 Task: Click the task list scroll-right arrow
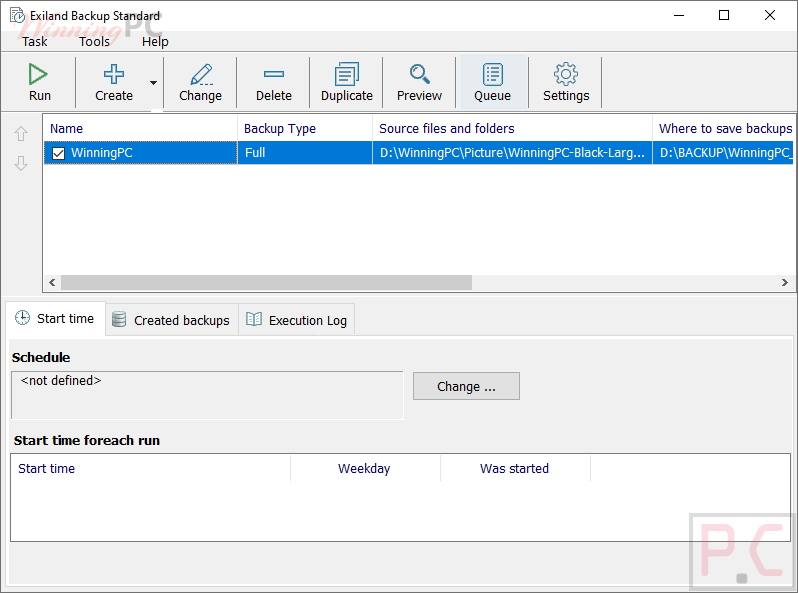784,283
